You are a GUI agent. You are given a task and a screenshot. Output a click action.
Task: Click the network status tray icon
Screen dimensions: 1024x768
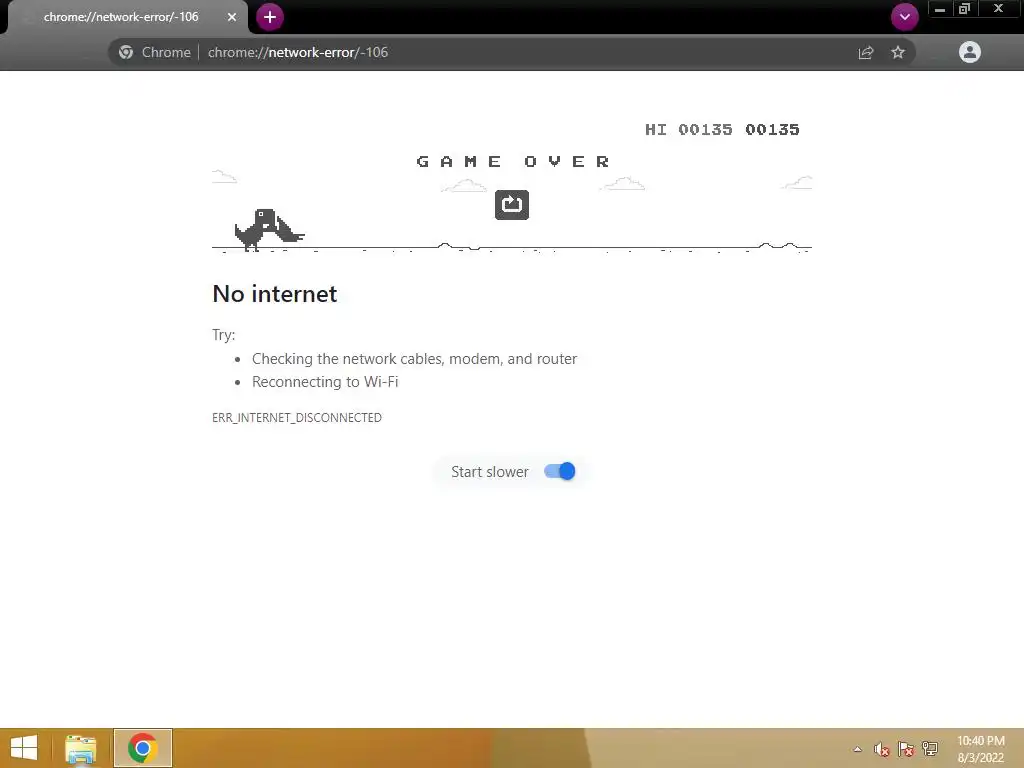pos(930,749)
